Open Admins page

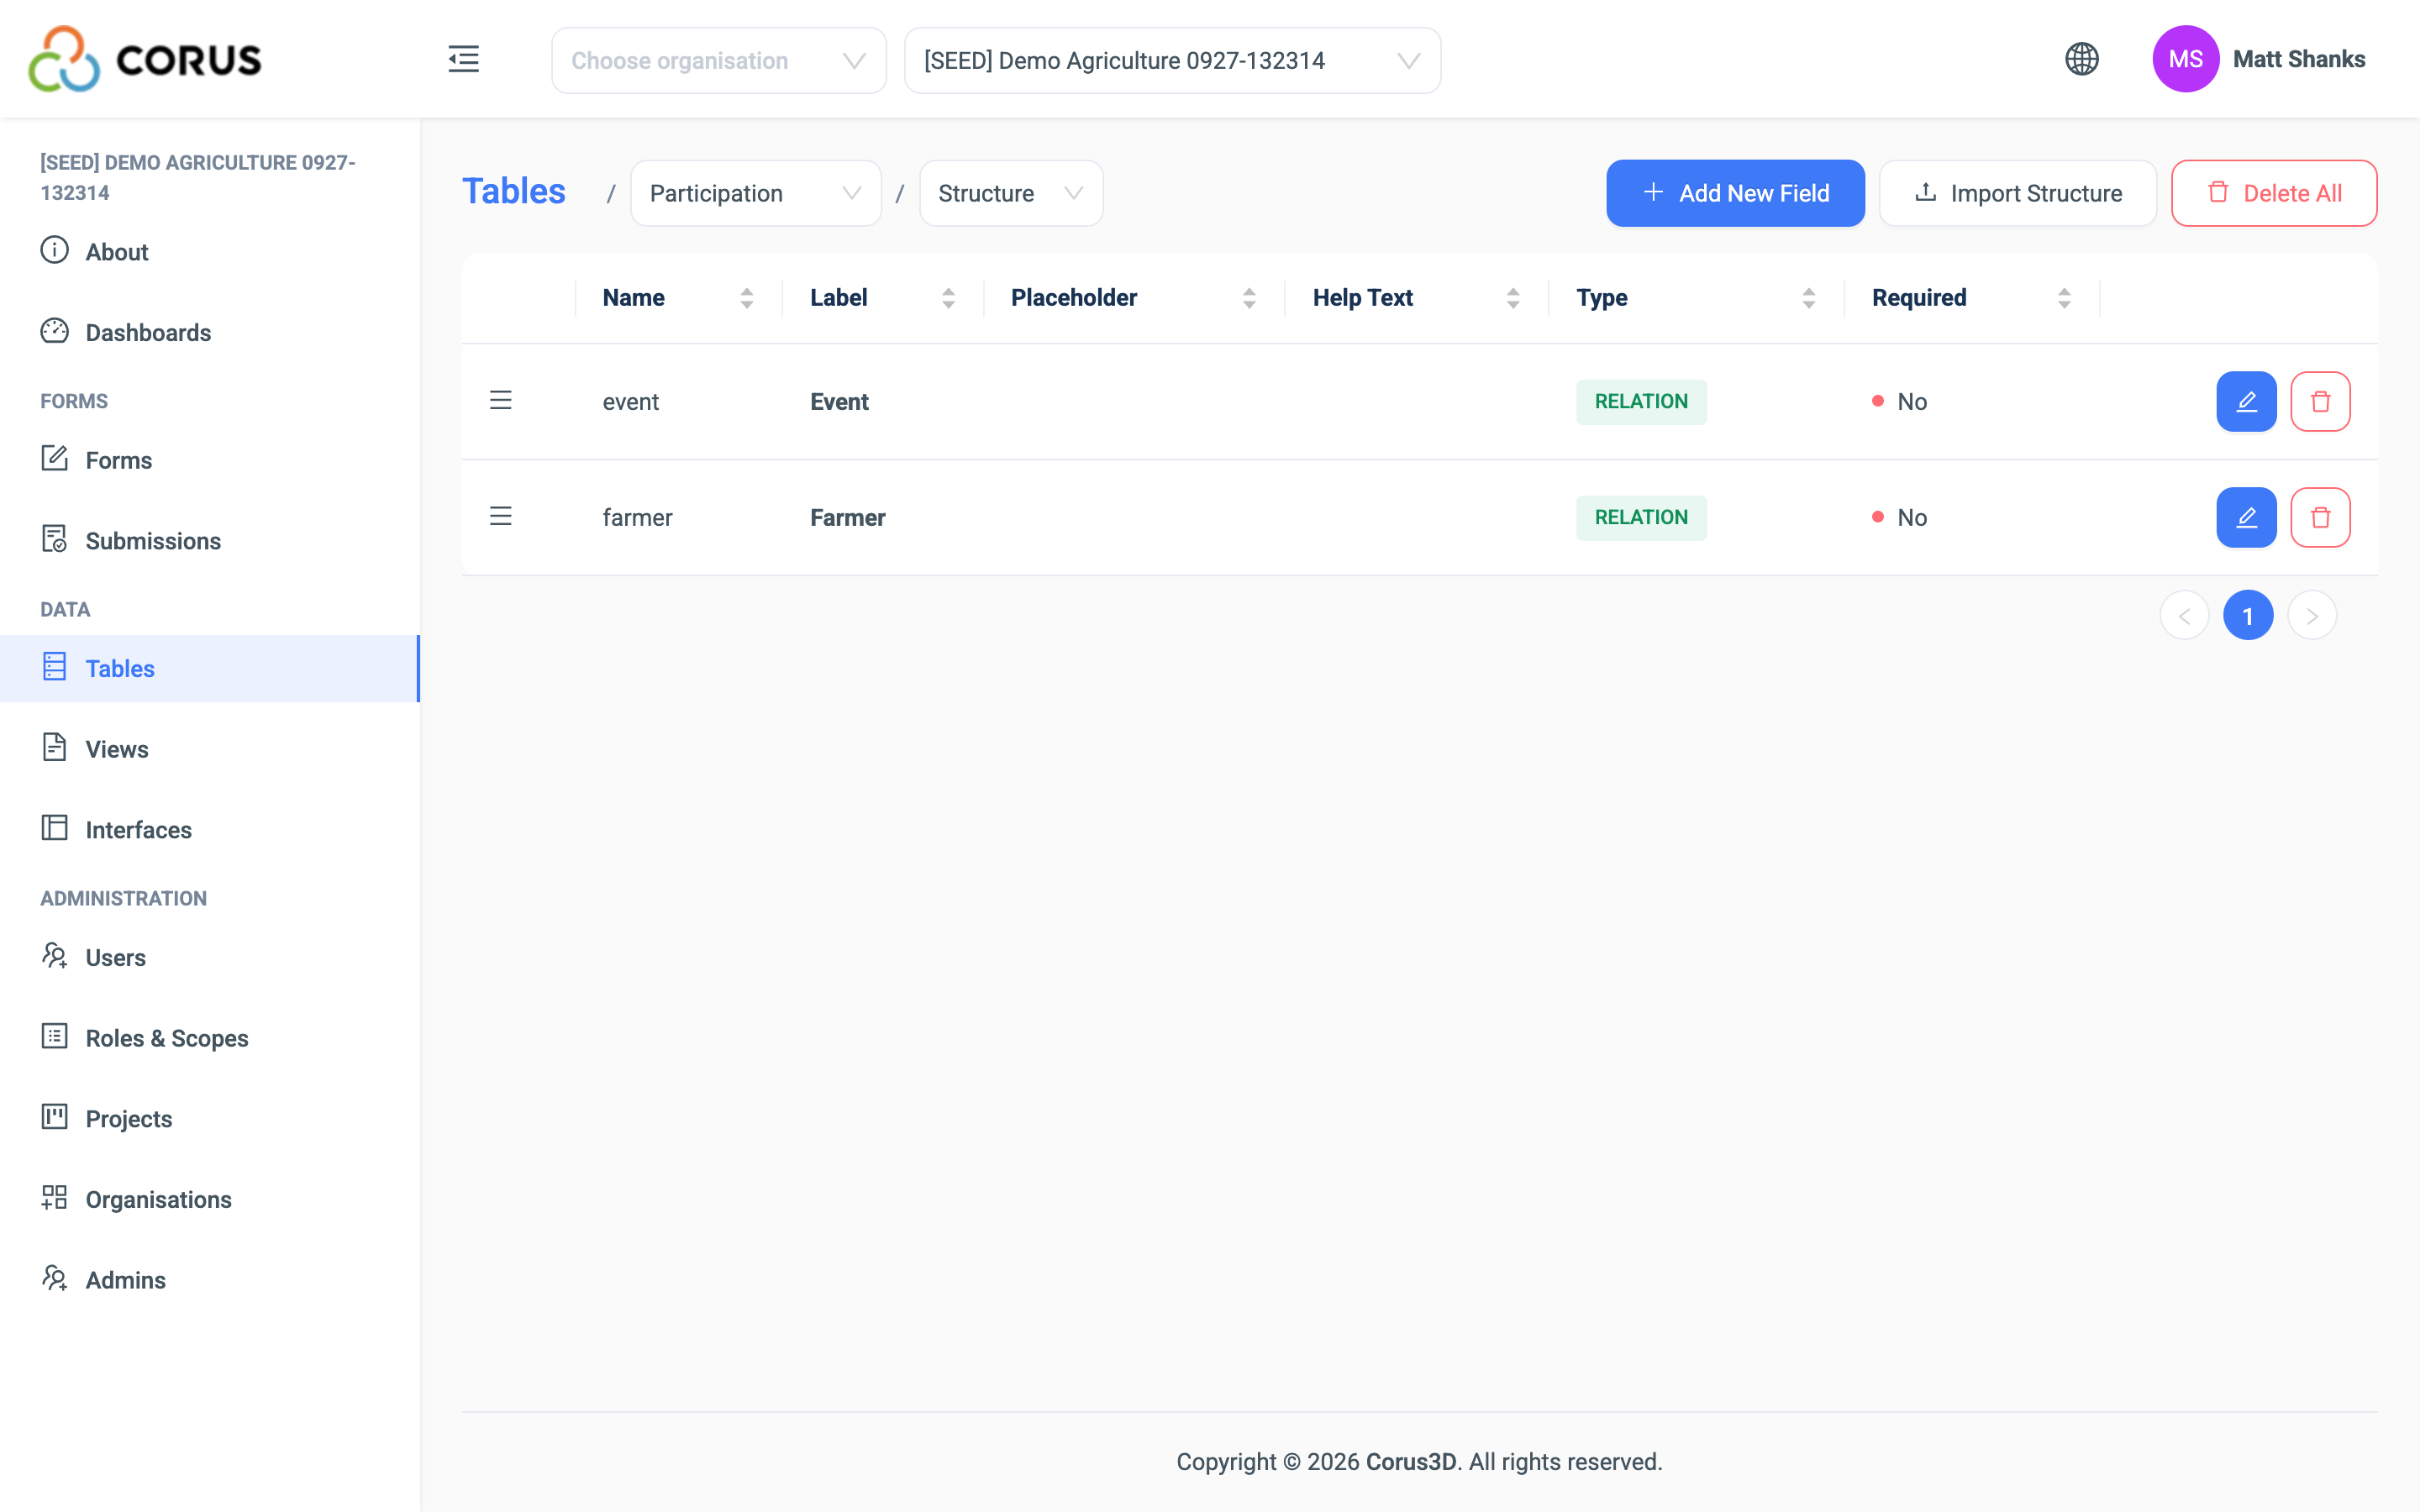(x=210, y=1280)
